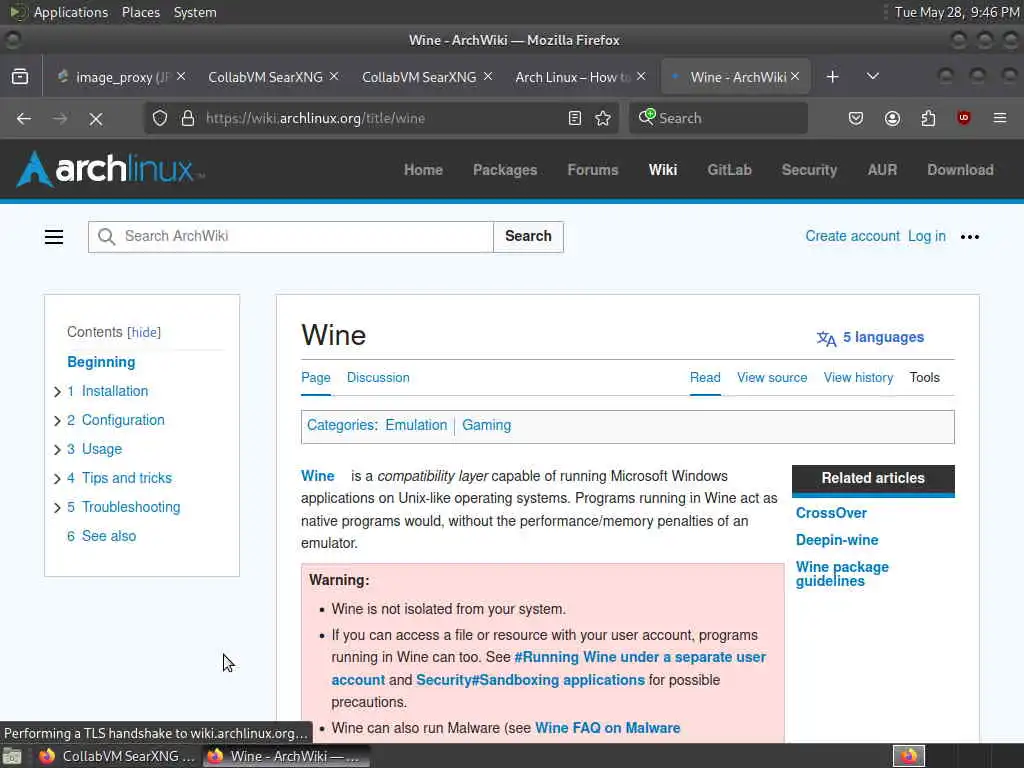This screenshot has width=1024, height=768.
Task: Click the Firefox Search box
Action: coord(718,118)
